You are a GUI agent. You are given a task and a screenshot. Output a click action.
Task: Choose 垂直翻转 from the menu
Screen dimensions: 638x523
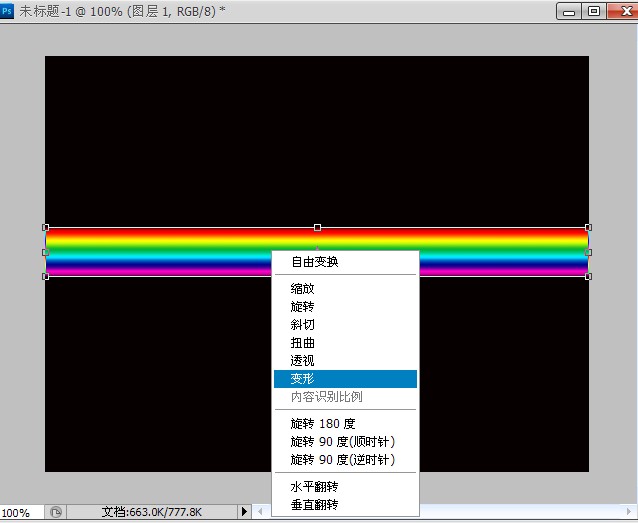coord(345,505)
